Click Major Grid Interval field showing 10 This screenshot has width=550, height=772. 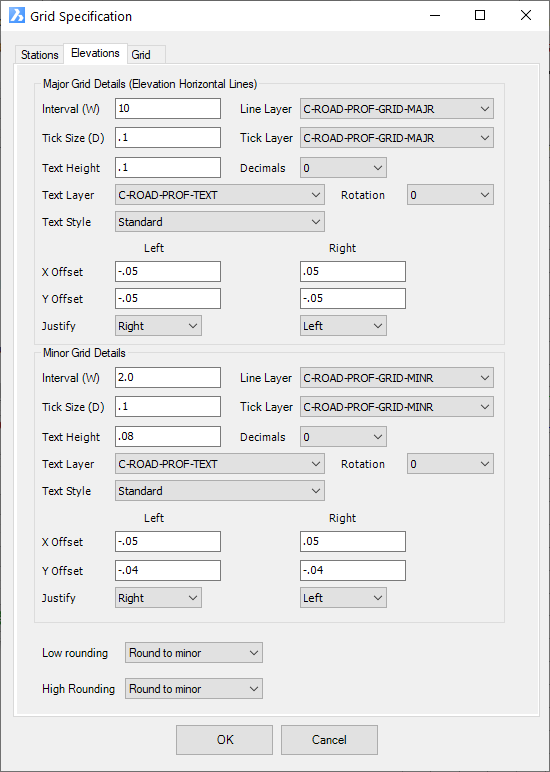click(x=168, y=108)
